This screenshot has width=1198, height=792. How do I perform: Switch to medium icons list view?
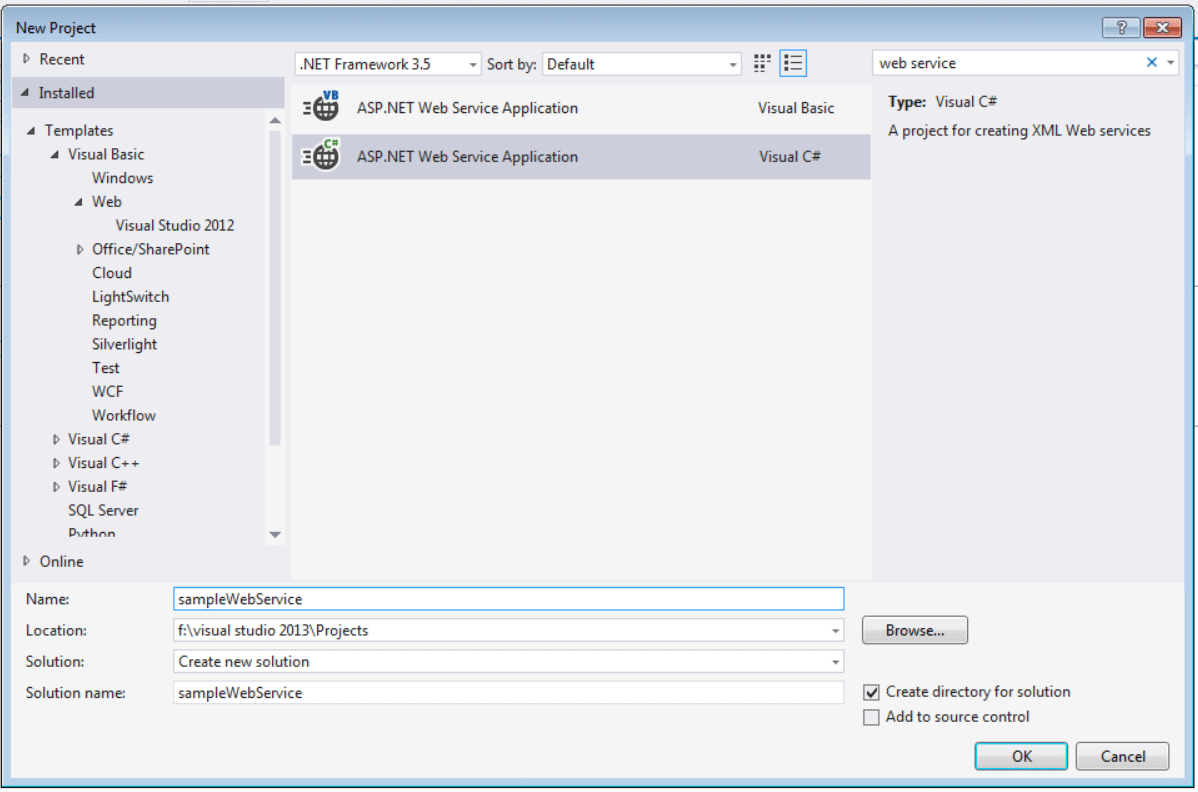point(793,63)
